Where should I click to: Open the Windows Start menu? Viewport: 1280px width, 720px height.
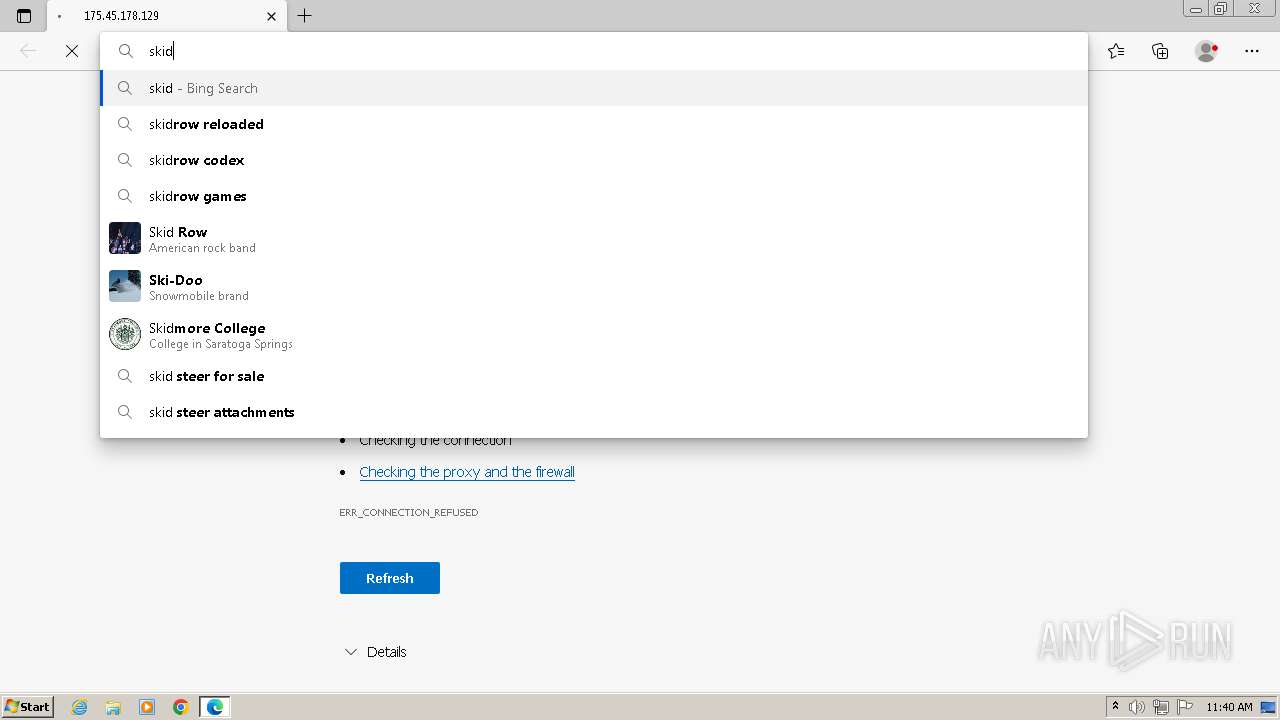[28, 707]
